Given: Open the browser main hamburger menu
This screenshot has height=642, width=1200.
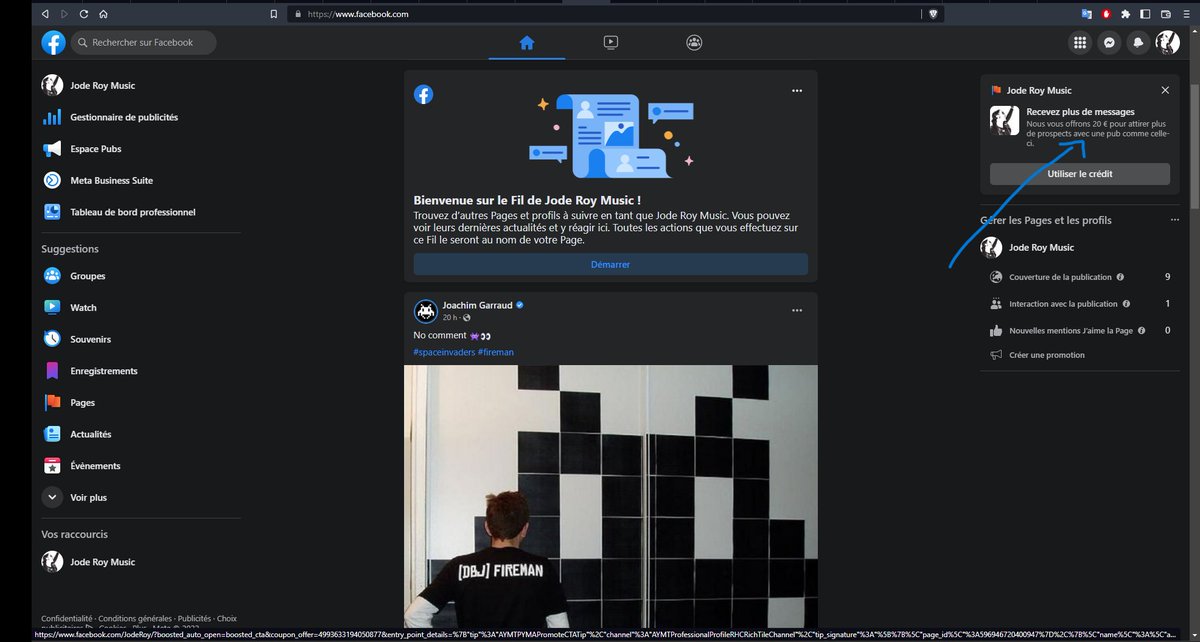Looking at the screenshot, I should (x=1185, y=14).
